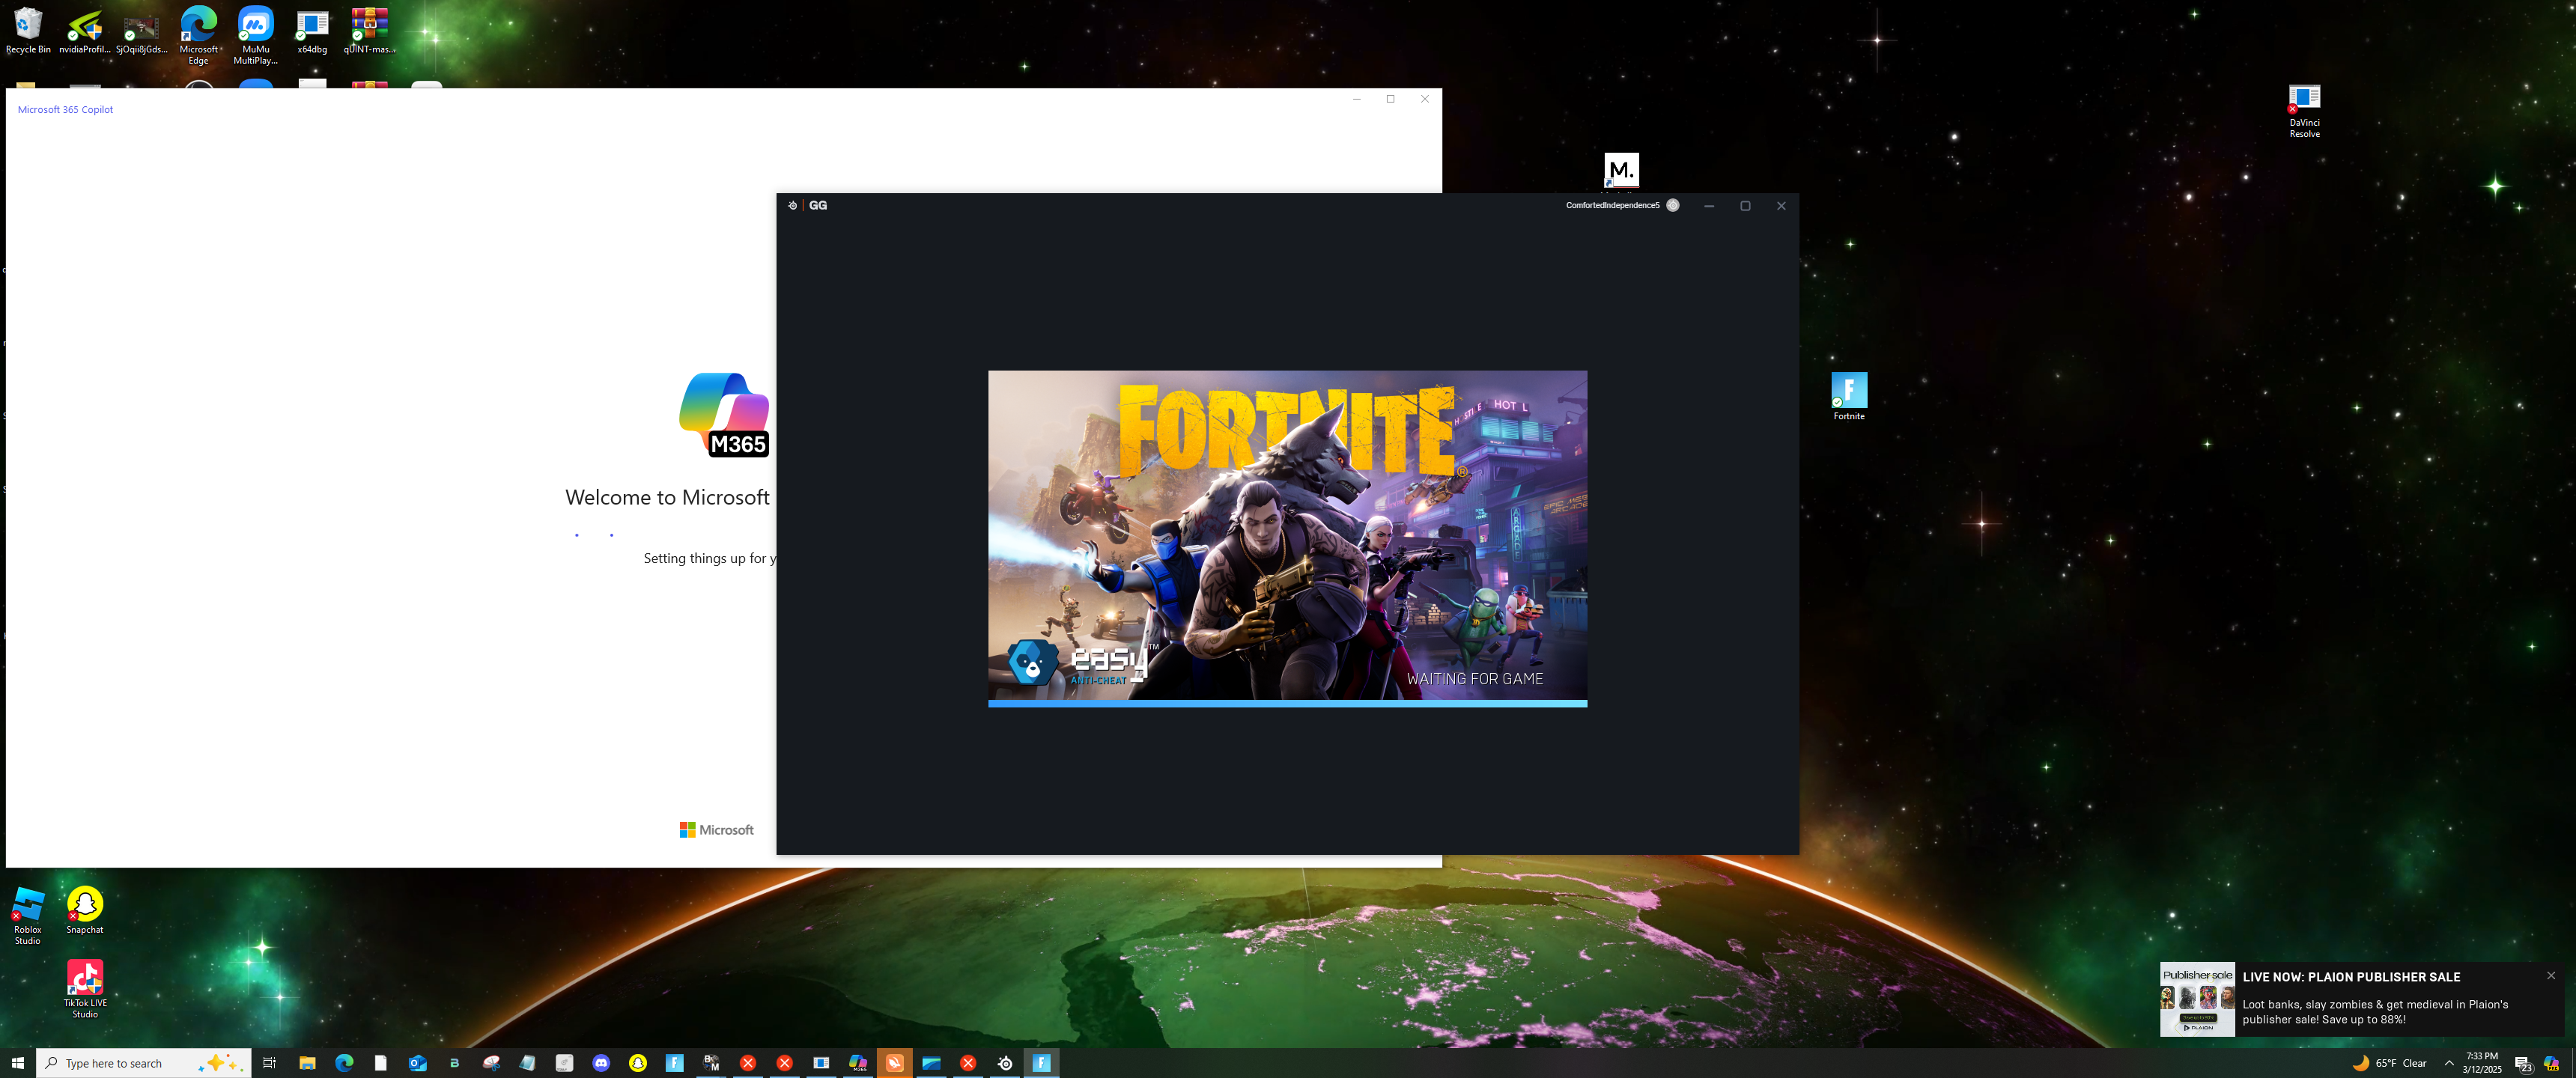Viewport: 2576px width, 1078px height.
Task: Launch the MuMu MultiPlay... desktop icon
Action: (255, 35)
